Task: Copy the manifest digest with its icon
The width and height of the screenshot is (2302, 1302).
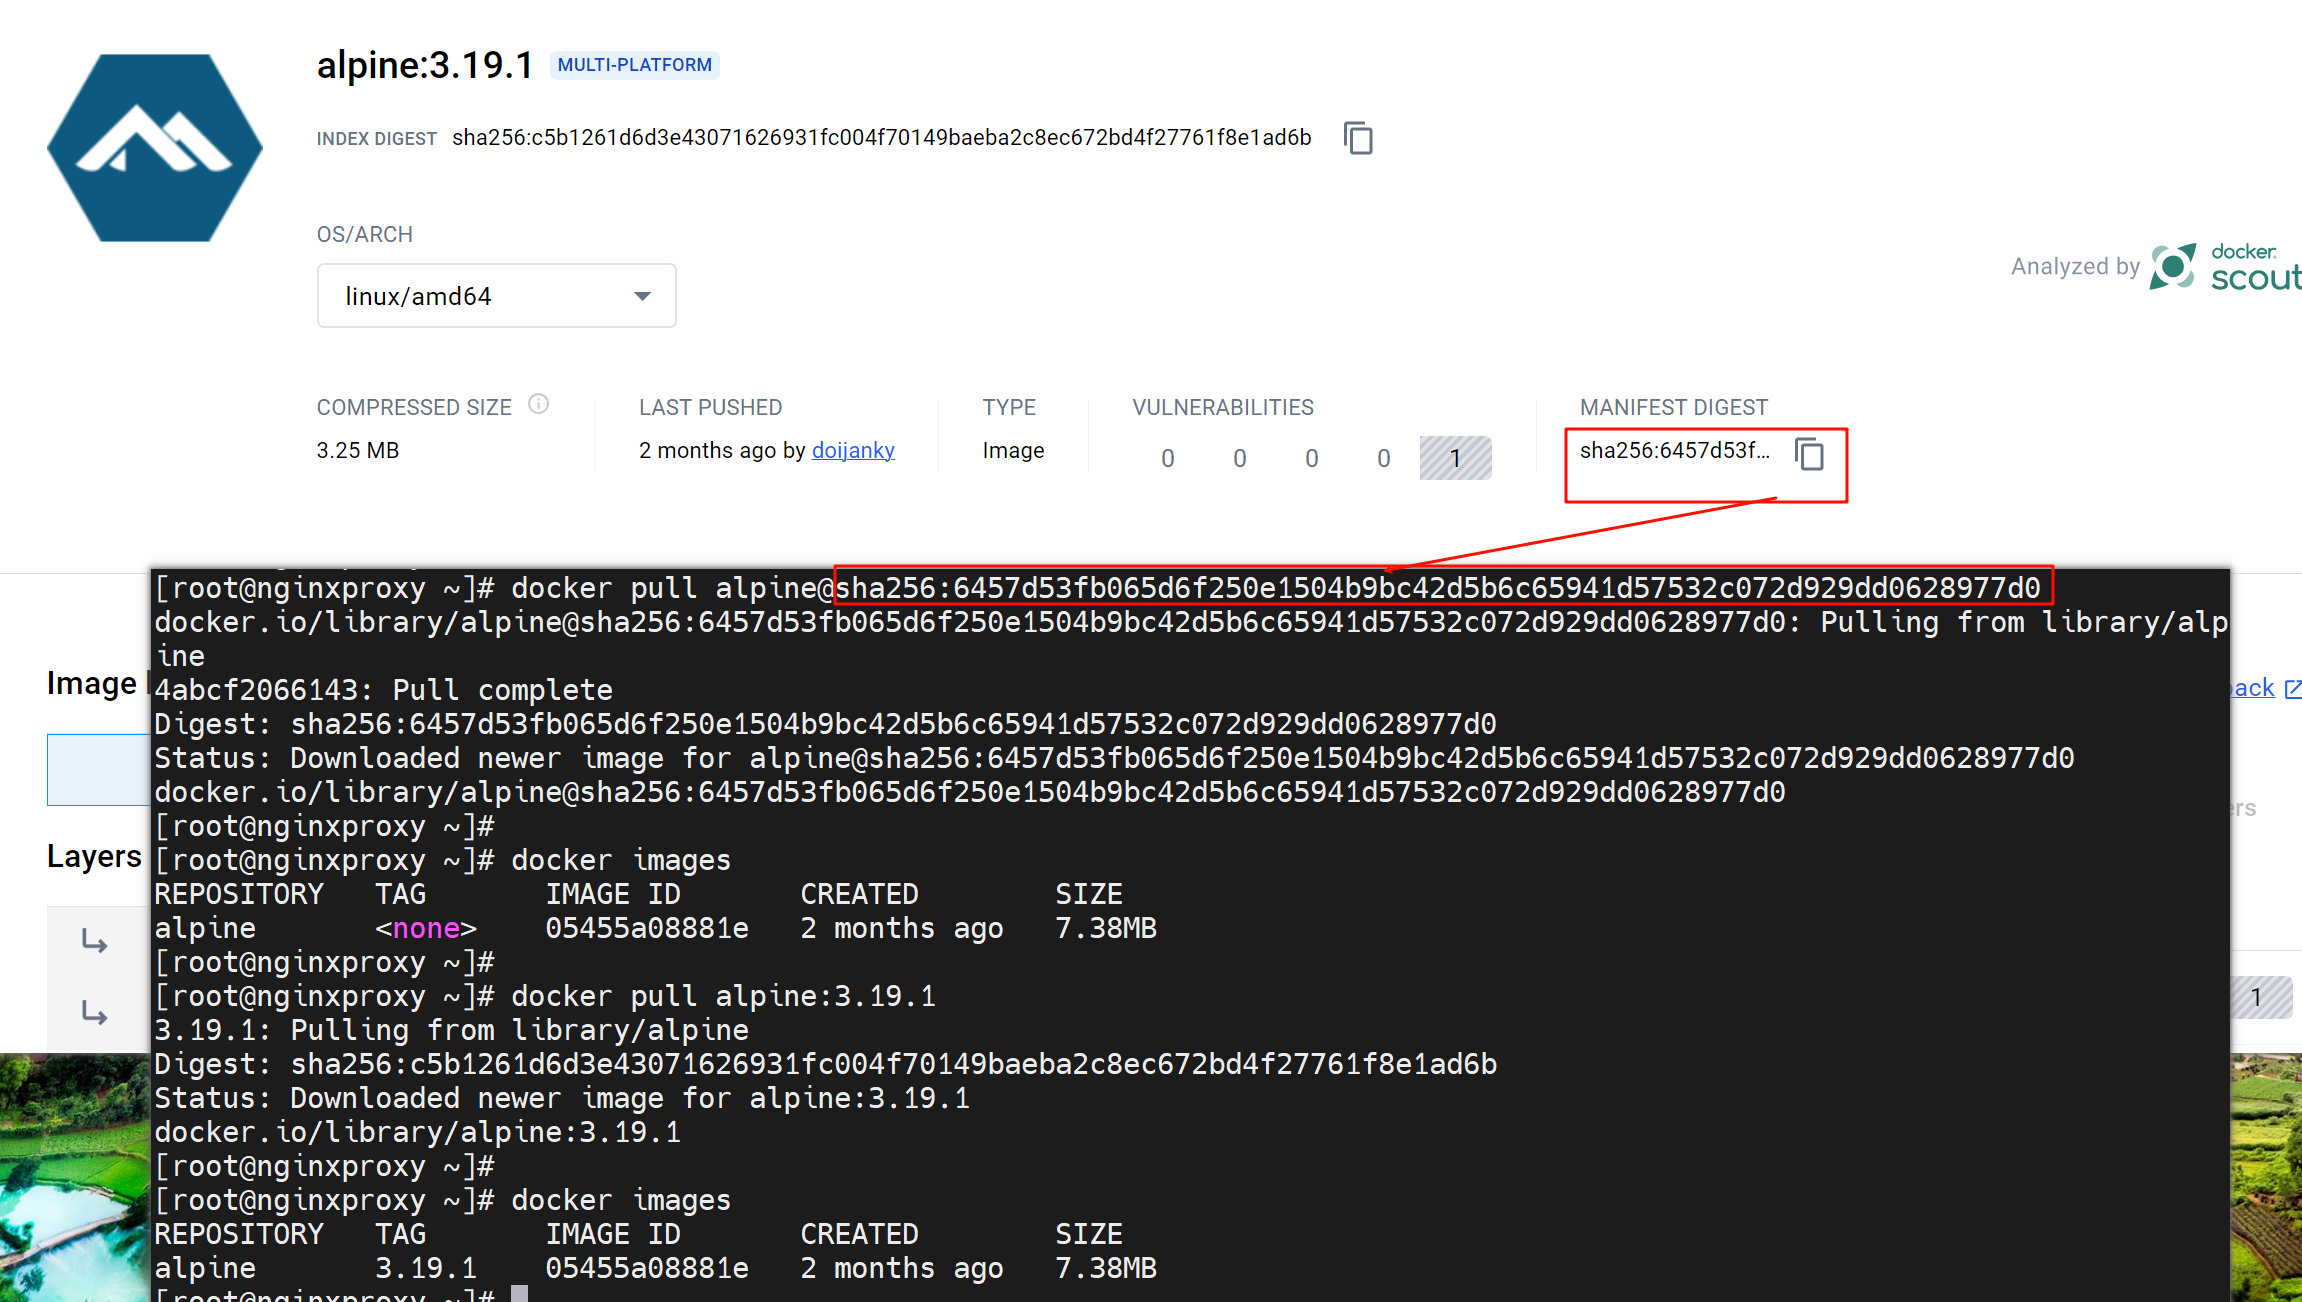Action: coord(1809,454)
